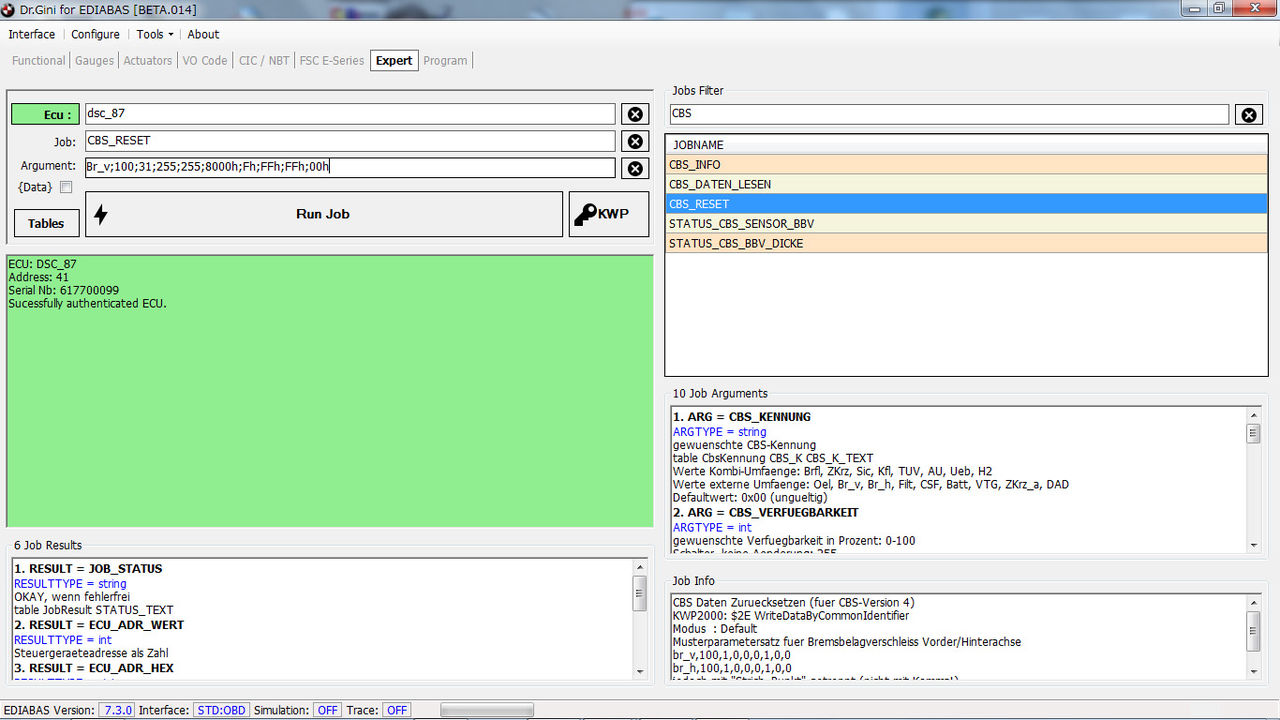Click the green Ecu button
The width and height of the screenshot is (1280, 720).
(x=45, y=115)
